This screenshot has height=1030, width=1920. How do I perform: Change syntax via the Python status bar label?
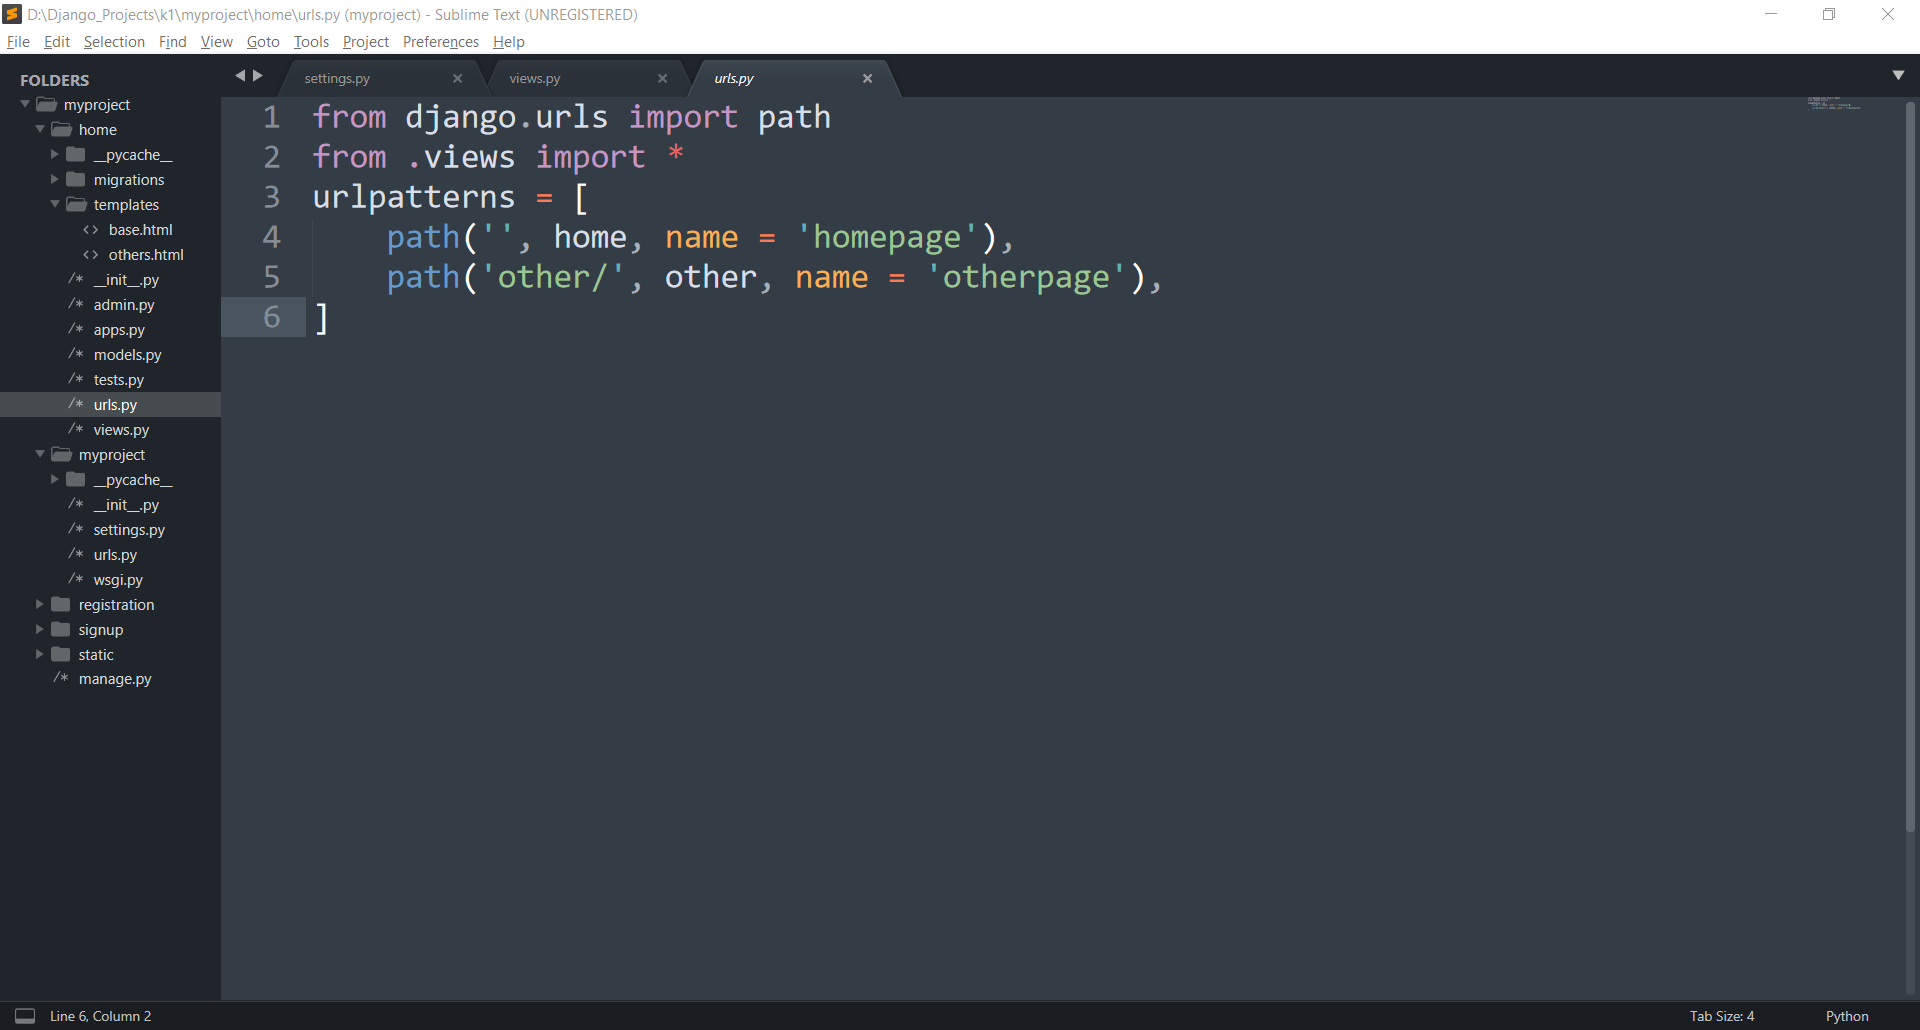1846,1015
